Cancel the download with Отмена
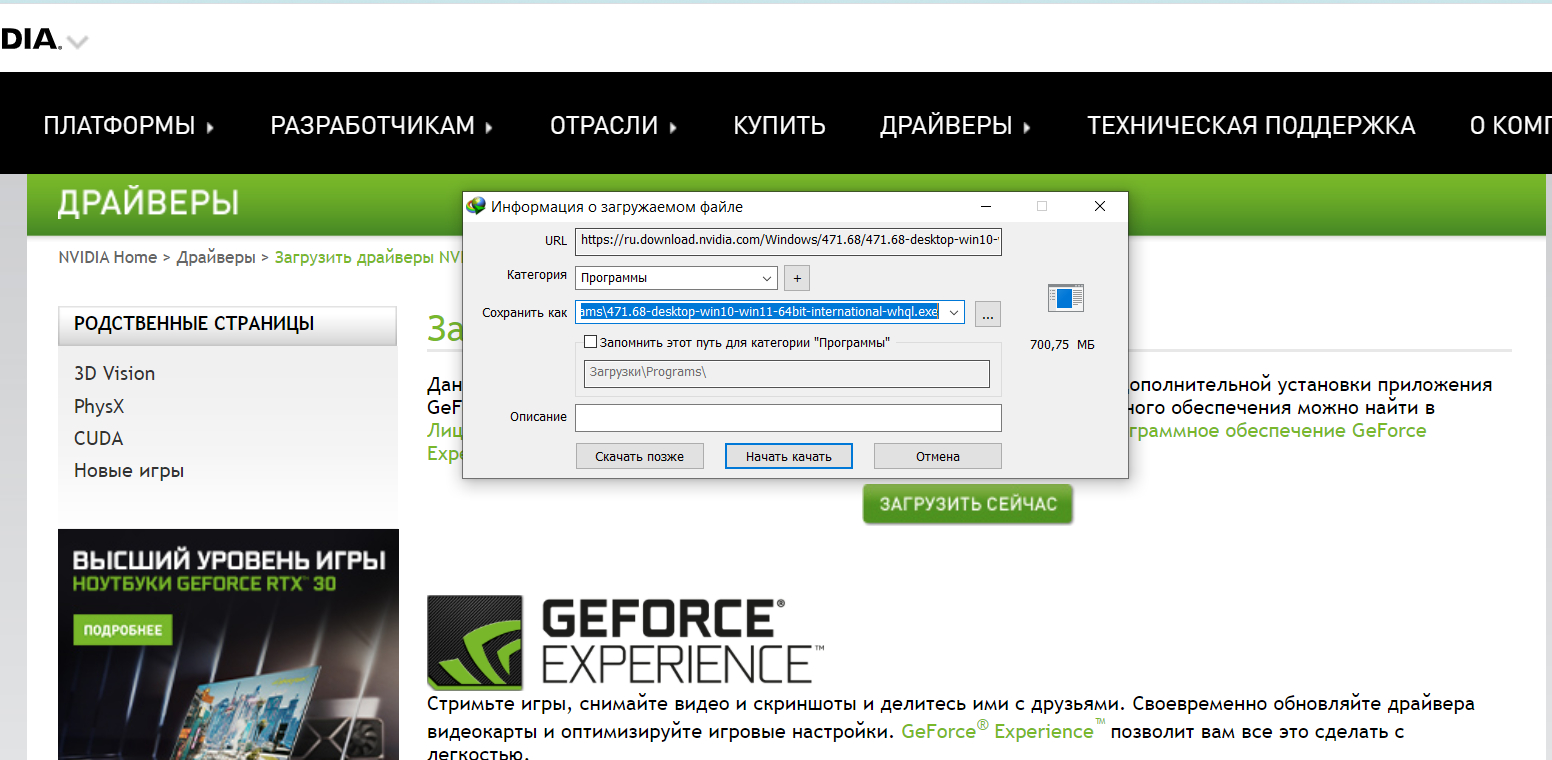The width and height of the screenshot is (1552, 760). point(938,456)
